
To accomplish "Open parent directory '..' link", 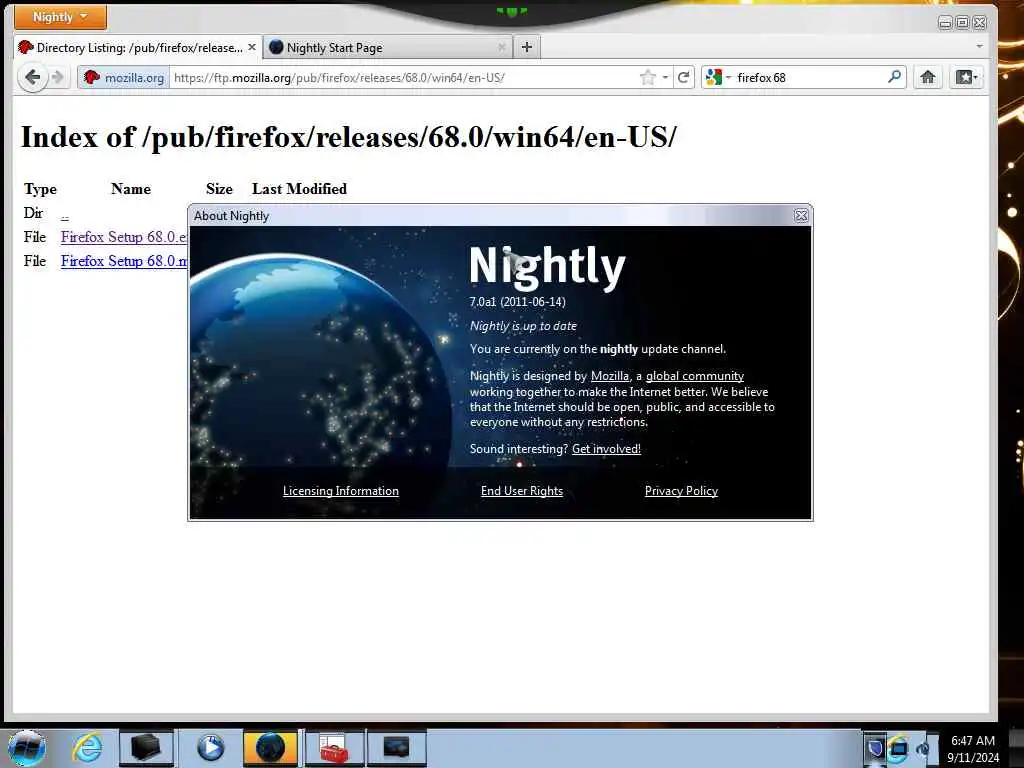I will [65, 214].
